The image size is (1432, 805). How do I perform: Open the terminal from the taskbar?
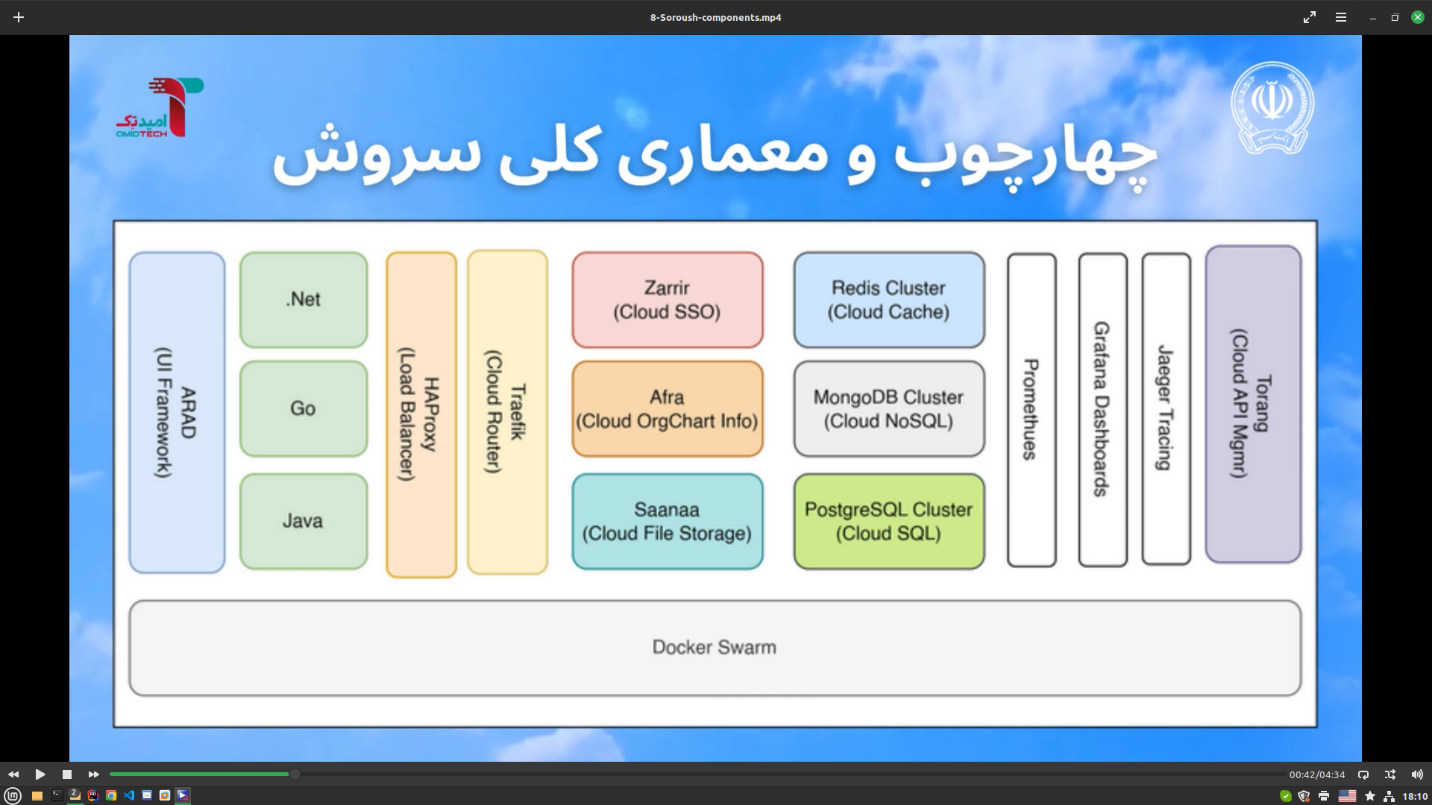(57, 796)
